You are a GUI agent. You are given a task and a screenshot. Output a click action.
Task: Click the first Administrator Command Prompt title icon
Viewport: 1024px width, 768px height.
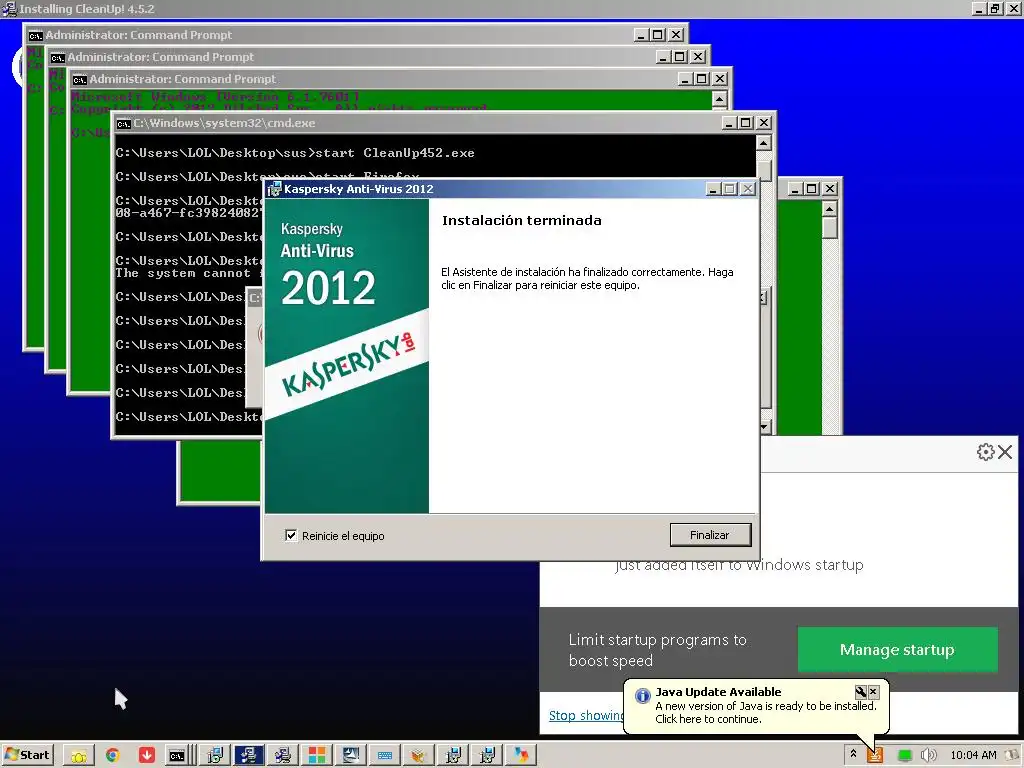(35, 35)
